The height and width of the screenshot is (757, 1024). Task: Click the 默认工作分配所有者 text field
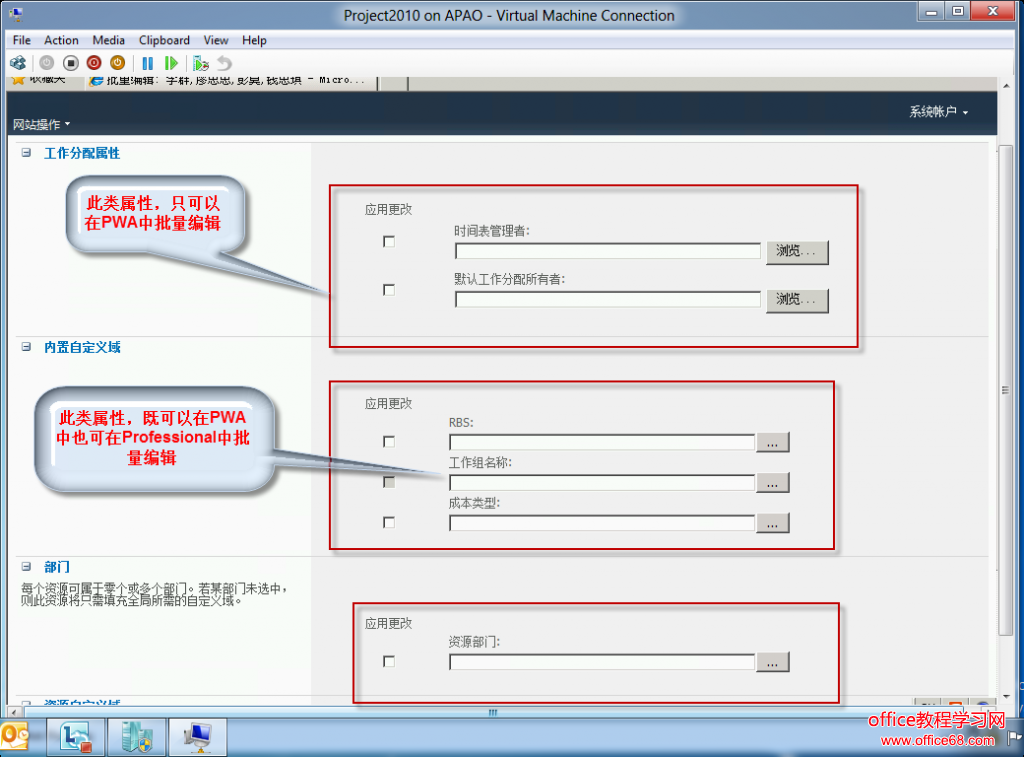tap(608, 300)
